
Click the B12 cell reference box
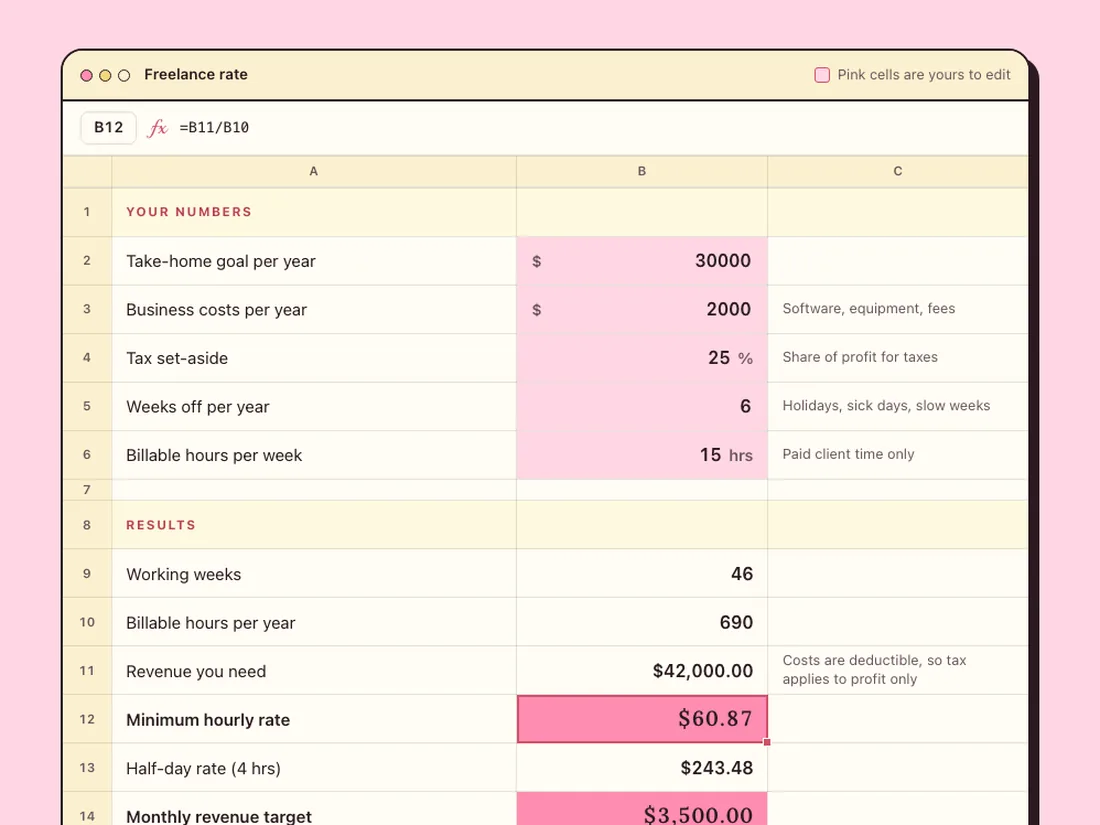pyautogui.click(x=109, y=128)
